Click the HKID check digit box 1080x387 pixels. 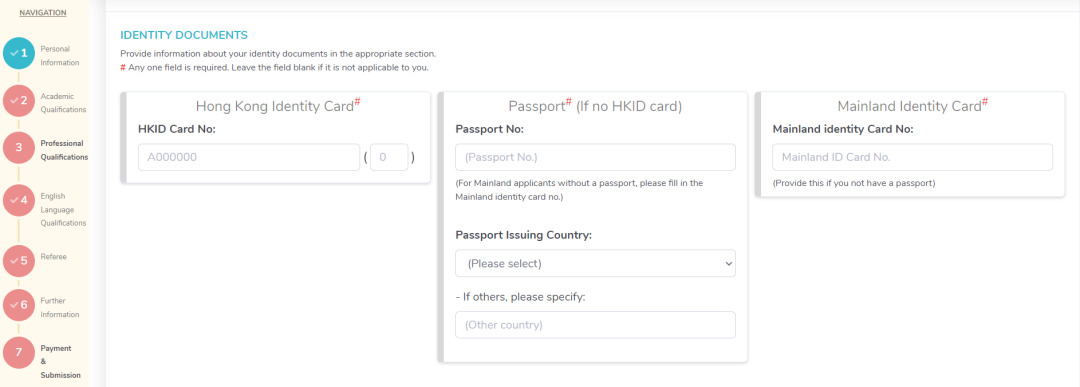coord(389,157)
